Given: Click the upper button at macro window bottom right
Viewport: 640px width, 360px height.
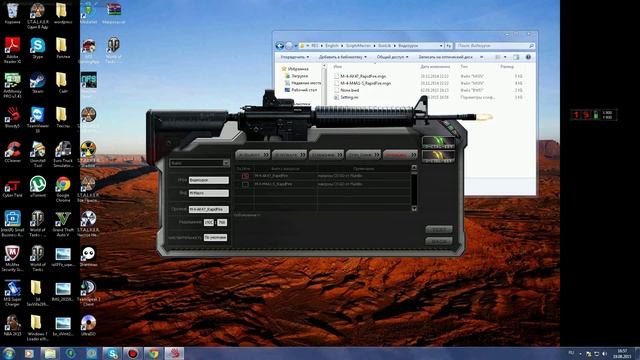Looking at the screenshot, I should (439, 230).
